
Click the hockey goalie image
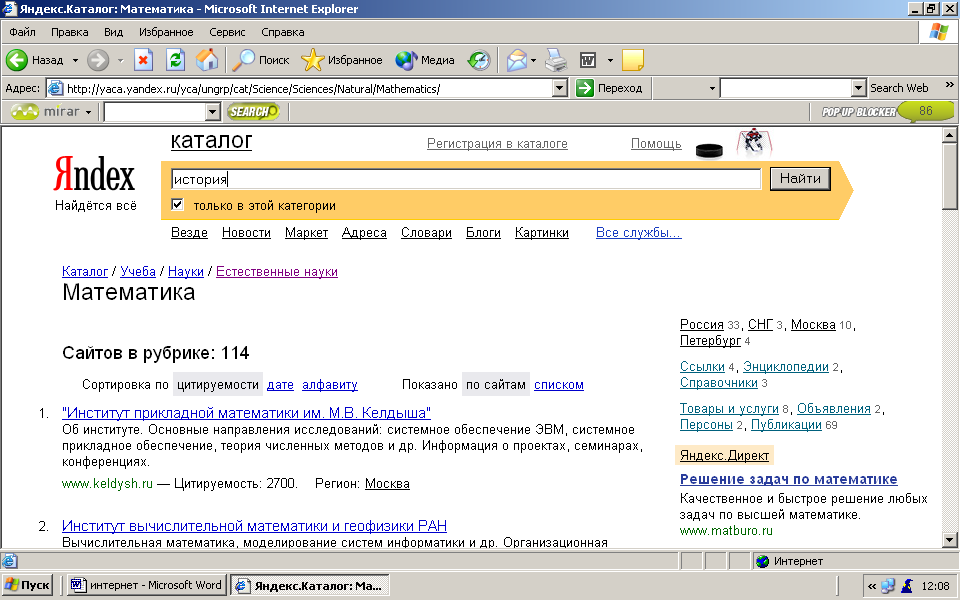pyautogui.click(x=754, y=143)
